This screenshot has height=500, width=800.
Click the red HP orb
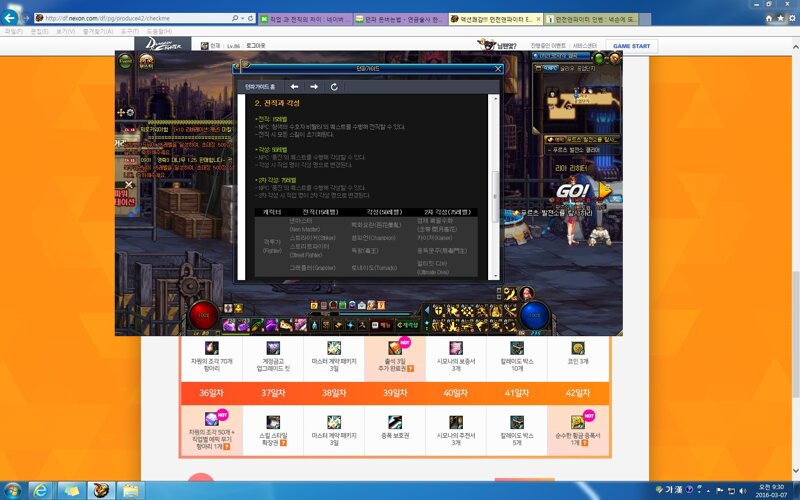(x=204, y=315)
